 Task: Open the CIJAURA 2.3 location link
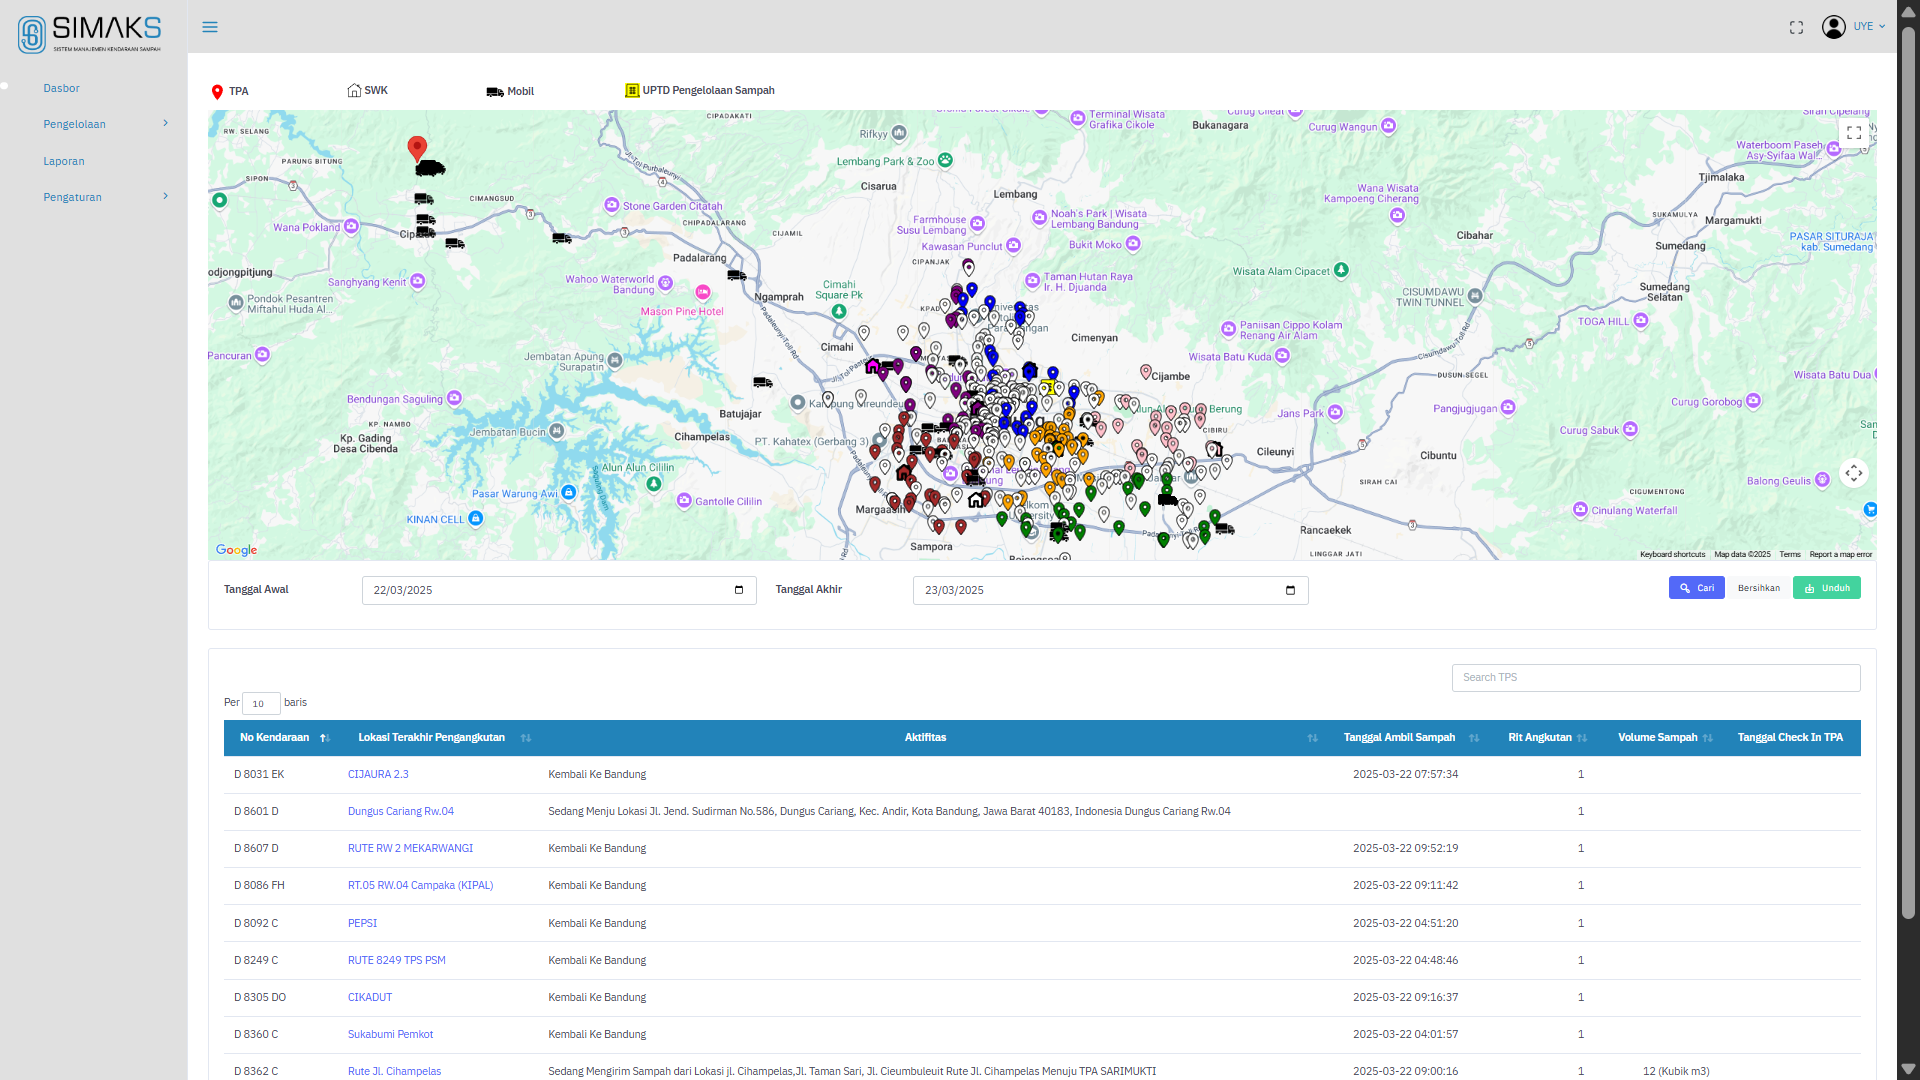pos(378,774)
